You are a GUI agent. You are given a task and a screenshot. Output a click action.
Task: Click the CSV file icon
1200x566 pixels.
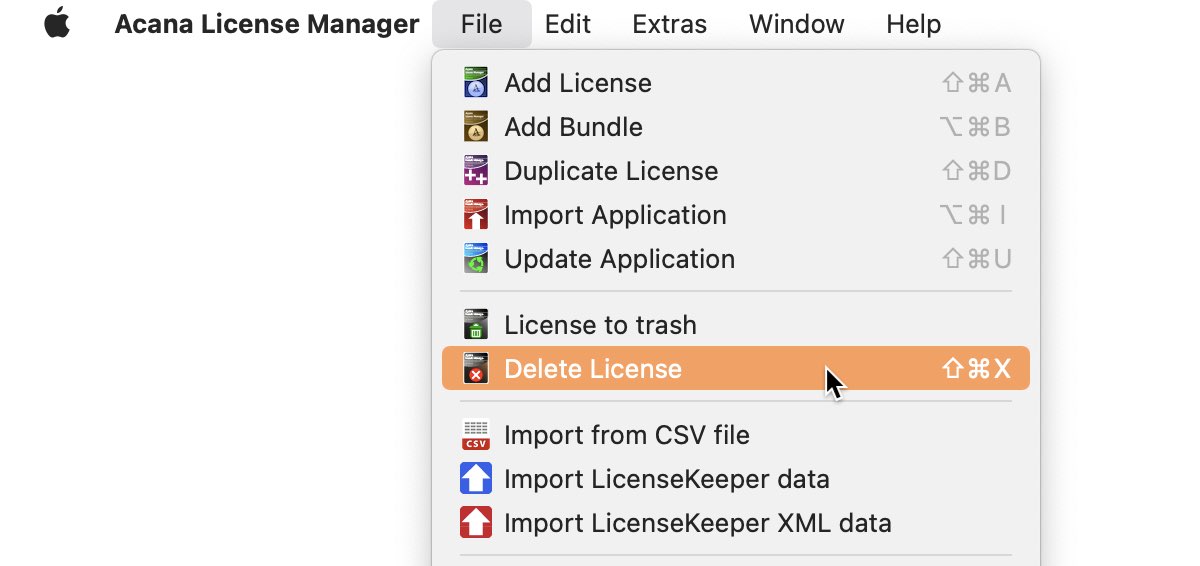point(476,435)
